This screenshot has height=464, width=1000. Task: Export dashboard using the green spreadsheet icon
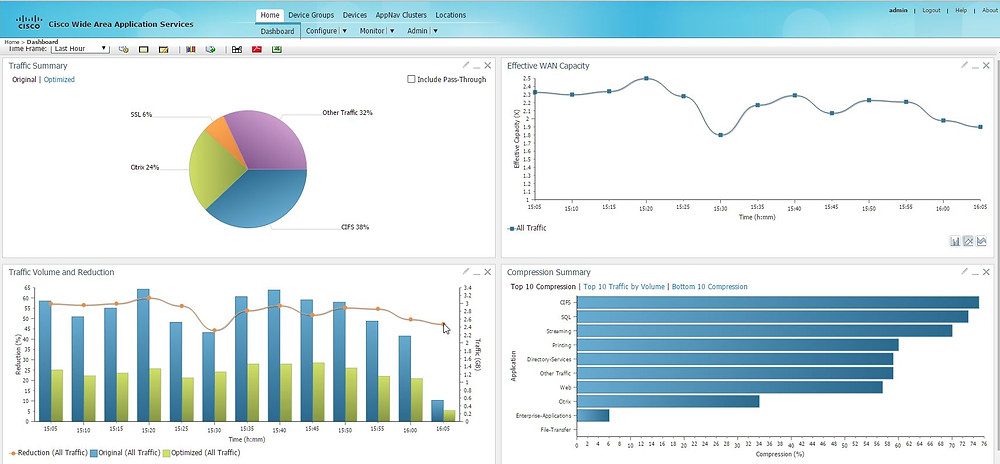pos(277,49)
